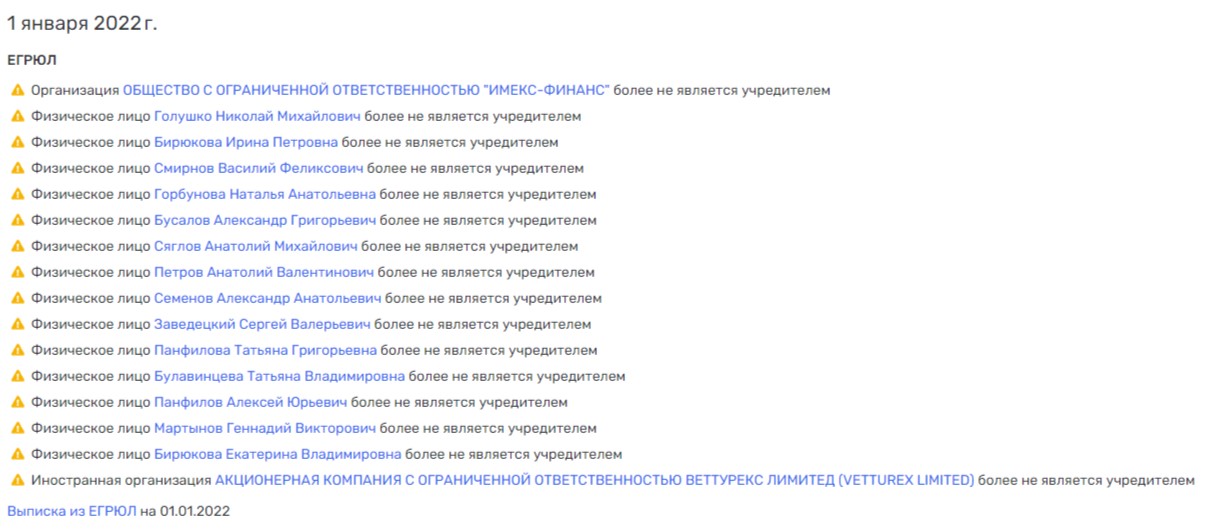Open Булавинцева Татьяна Владимировна link

(279, 376)
